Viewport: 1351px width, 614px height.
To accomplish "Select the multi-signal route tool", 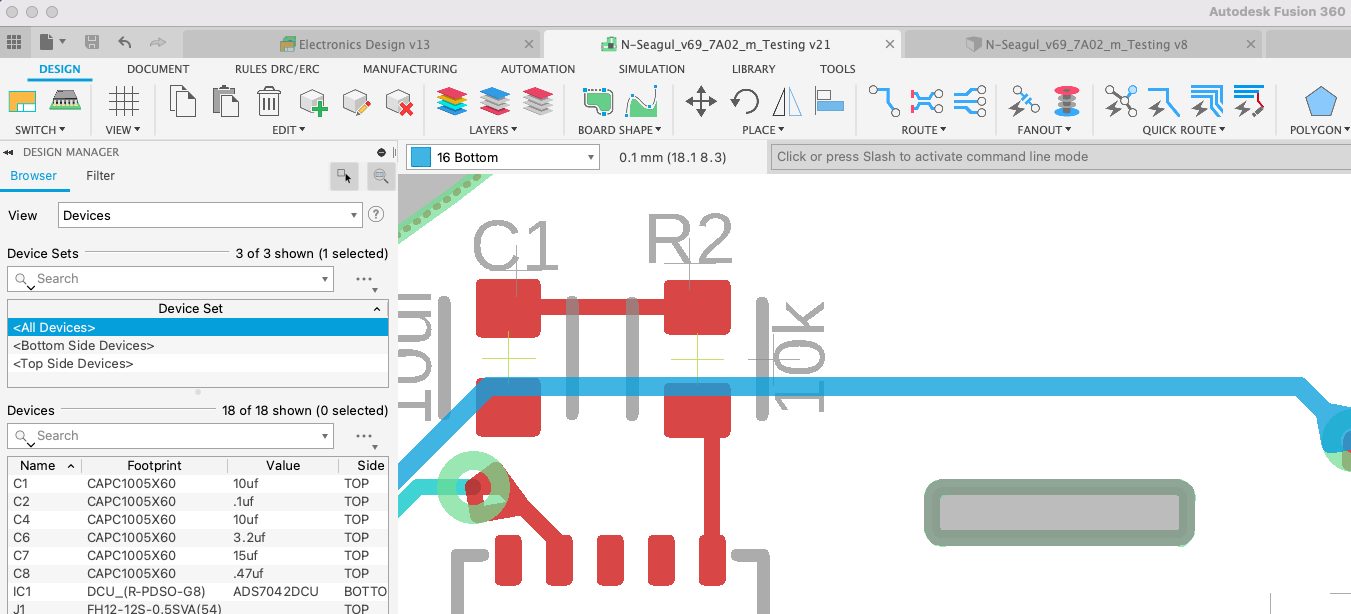I will click(x=970, y=101).
